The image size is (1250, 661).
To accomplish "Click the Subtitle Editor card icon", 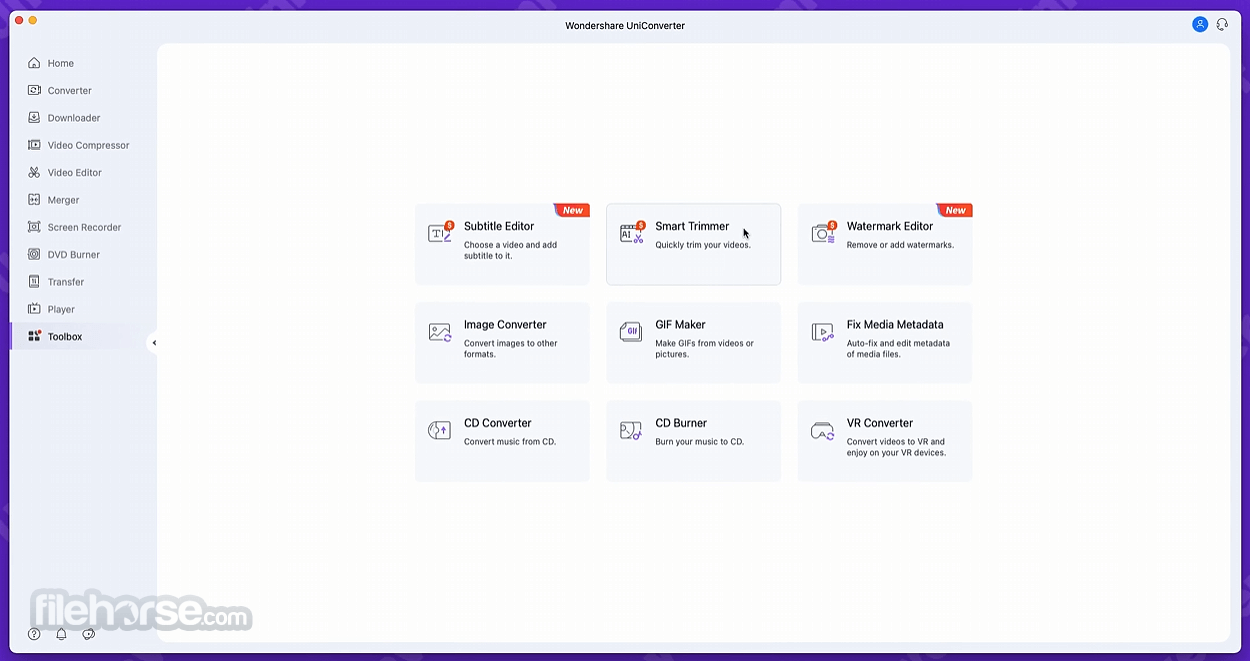I will [440, 233].
